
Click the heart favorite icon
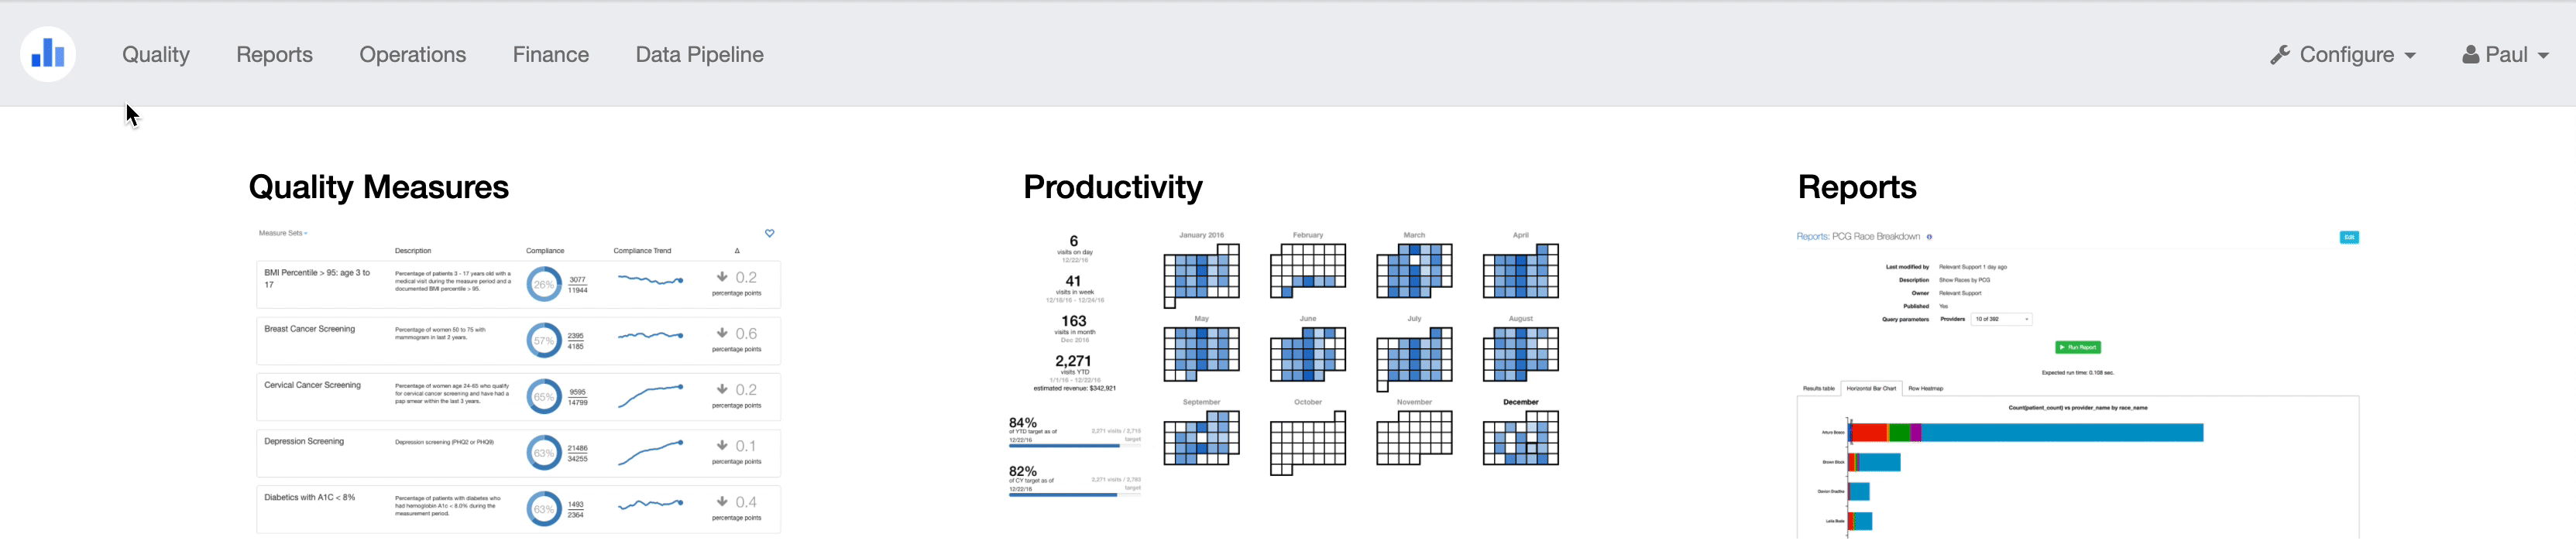pyautogui.click(x=769, y=233)
